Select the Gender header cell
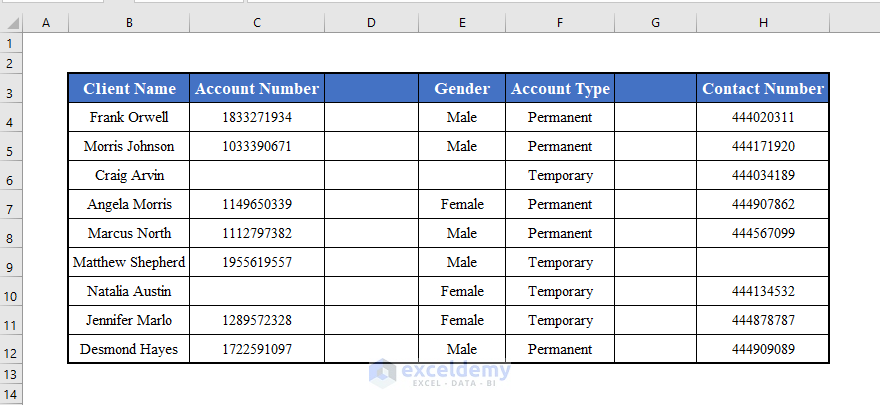This screenshot has height=405, width=880. pos(462,88)
